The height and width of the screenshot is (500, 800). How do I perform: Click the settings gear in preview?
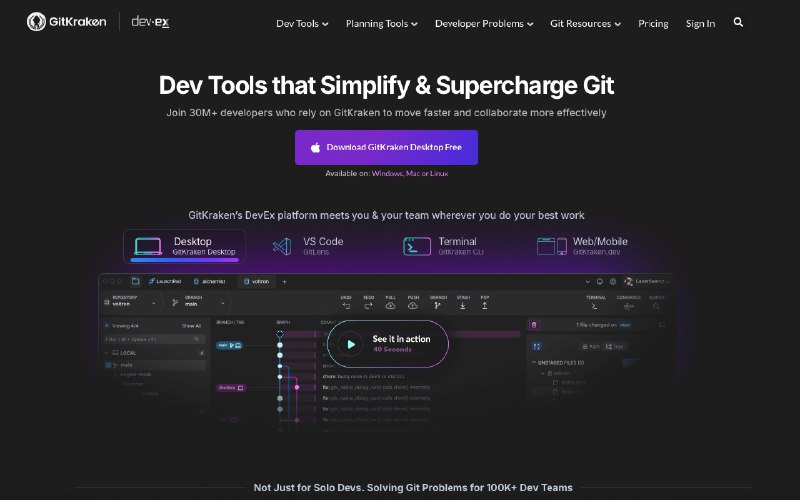click(613, 282)
